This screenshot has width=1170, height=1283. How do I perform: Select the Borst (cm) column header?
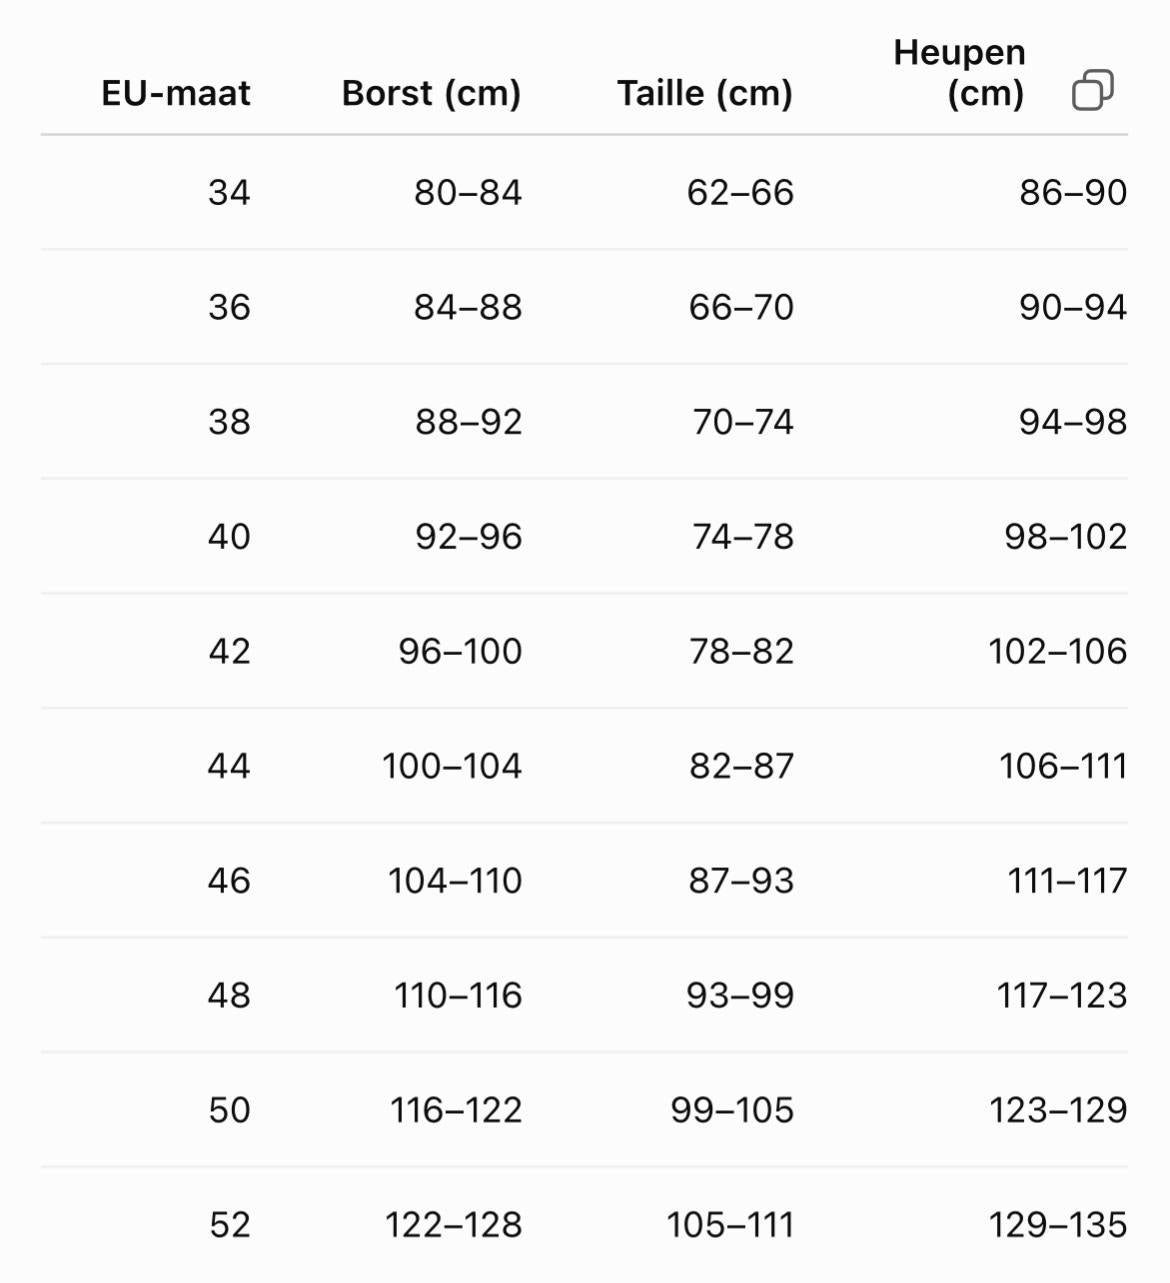click(x=431, y=93)
